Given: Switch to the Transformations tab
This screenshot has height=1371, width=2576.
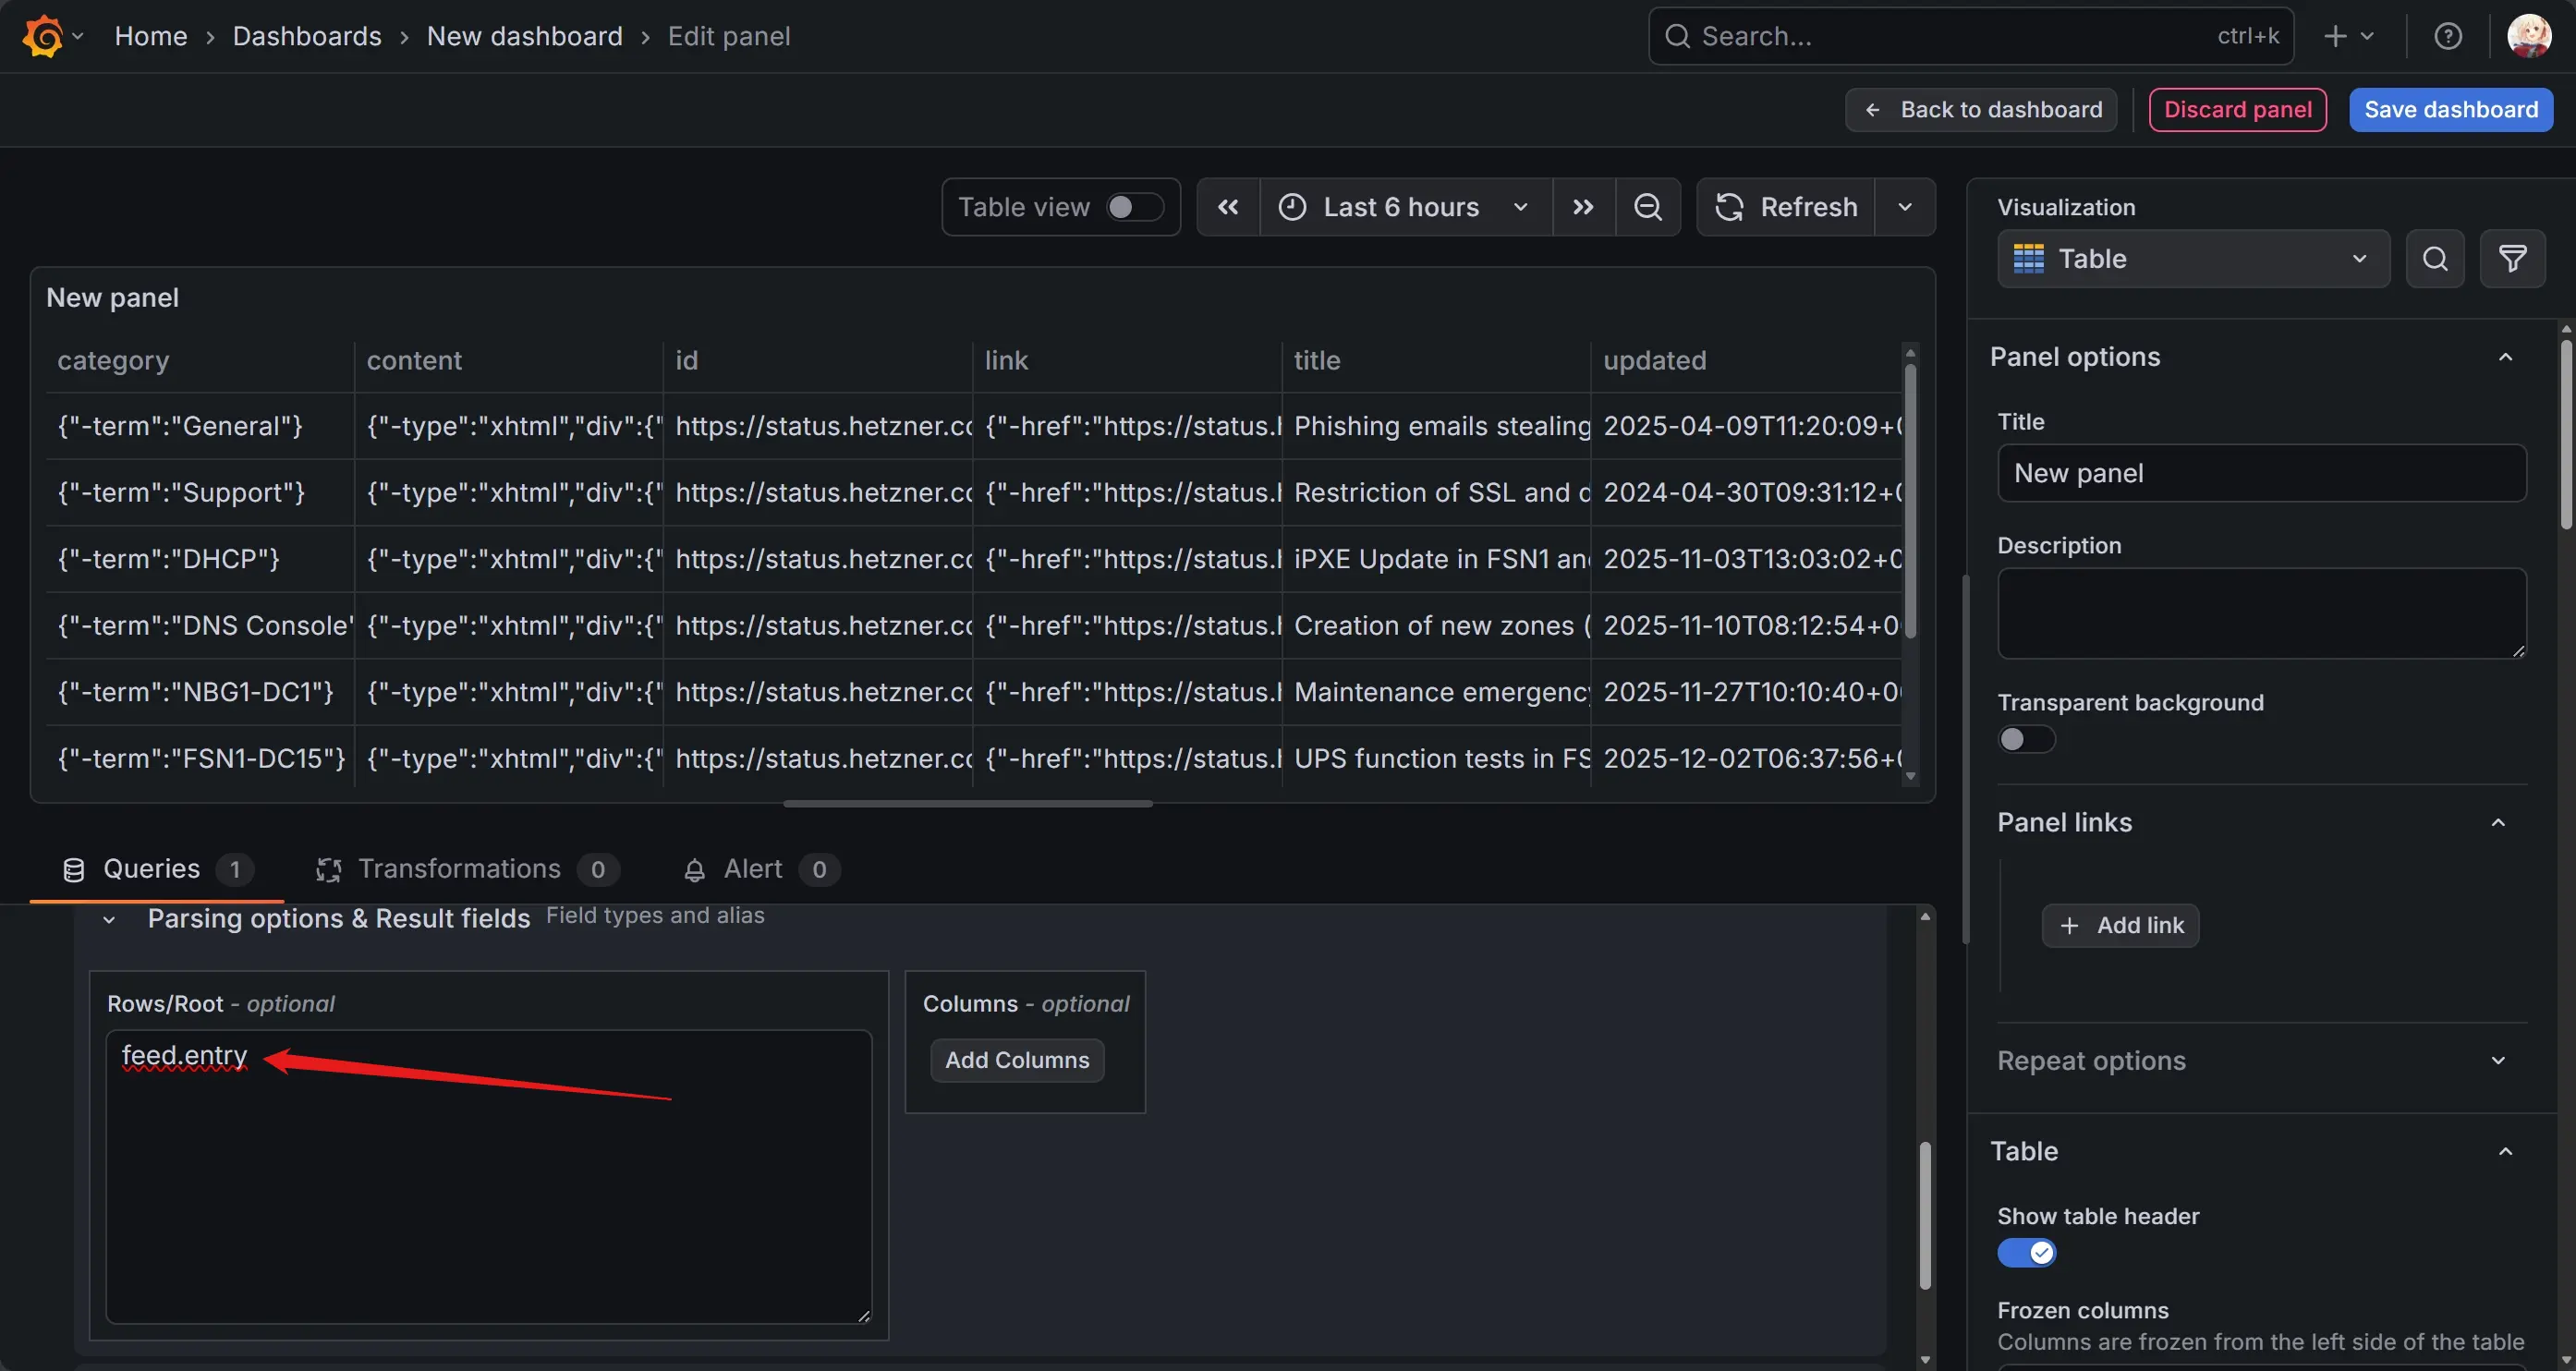Looking at the screenshot, I should pyautogui.click(x=459, y=869).
